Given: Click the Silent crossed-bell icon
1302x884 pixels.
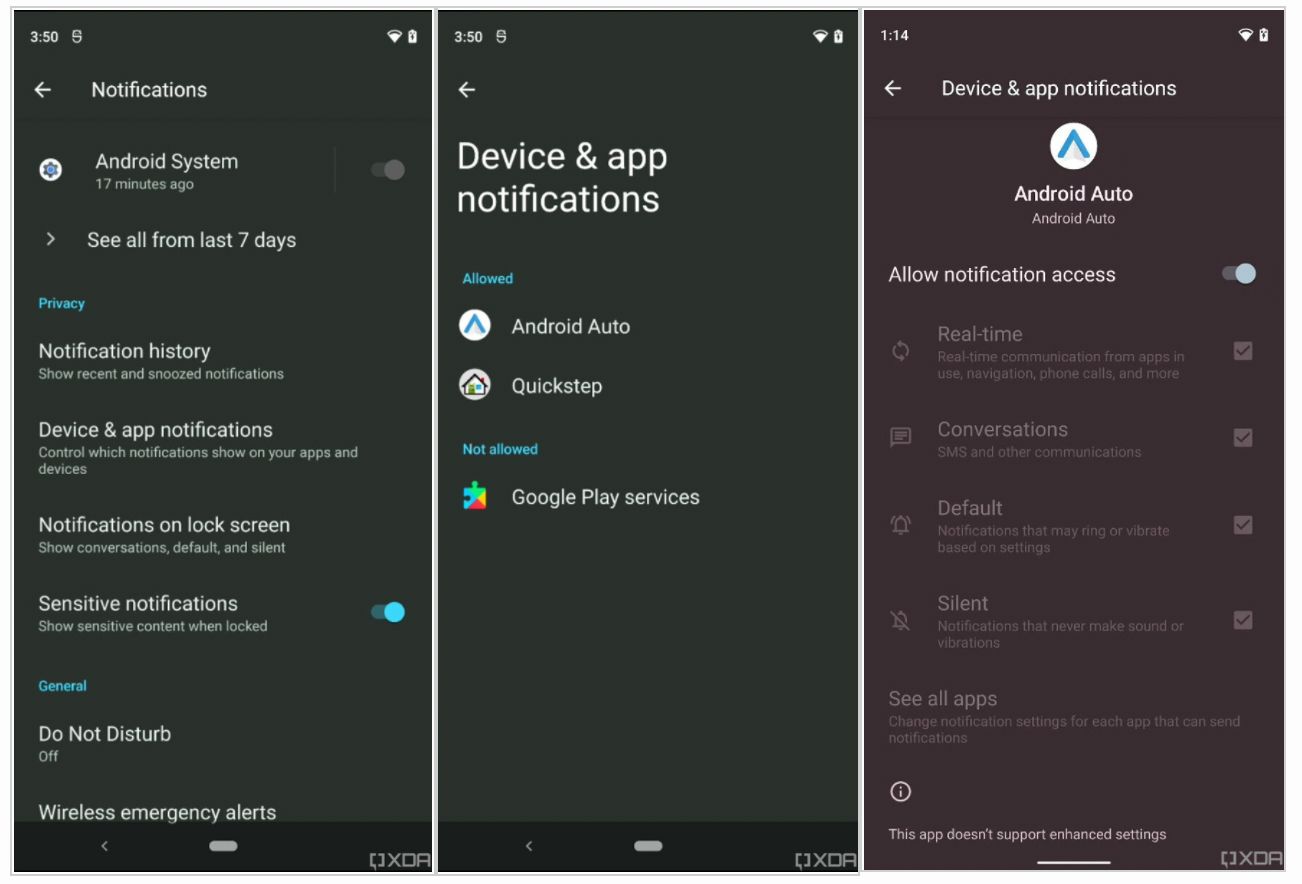Looking at the screenshot, I should click(x=900, y=620).
